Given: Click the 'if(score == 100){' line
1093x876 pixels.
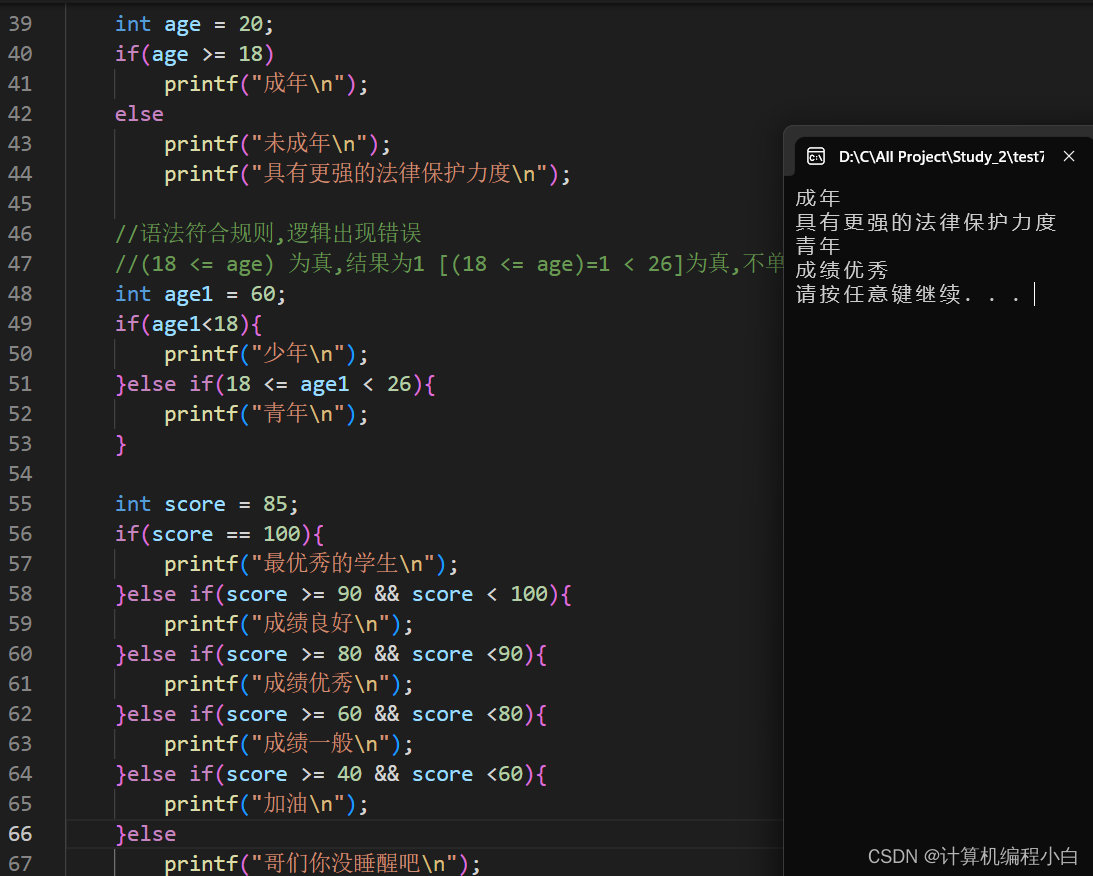Looking at the screenshot, I should (x=220, y=534).
